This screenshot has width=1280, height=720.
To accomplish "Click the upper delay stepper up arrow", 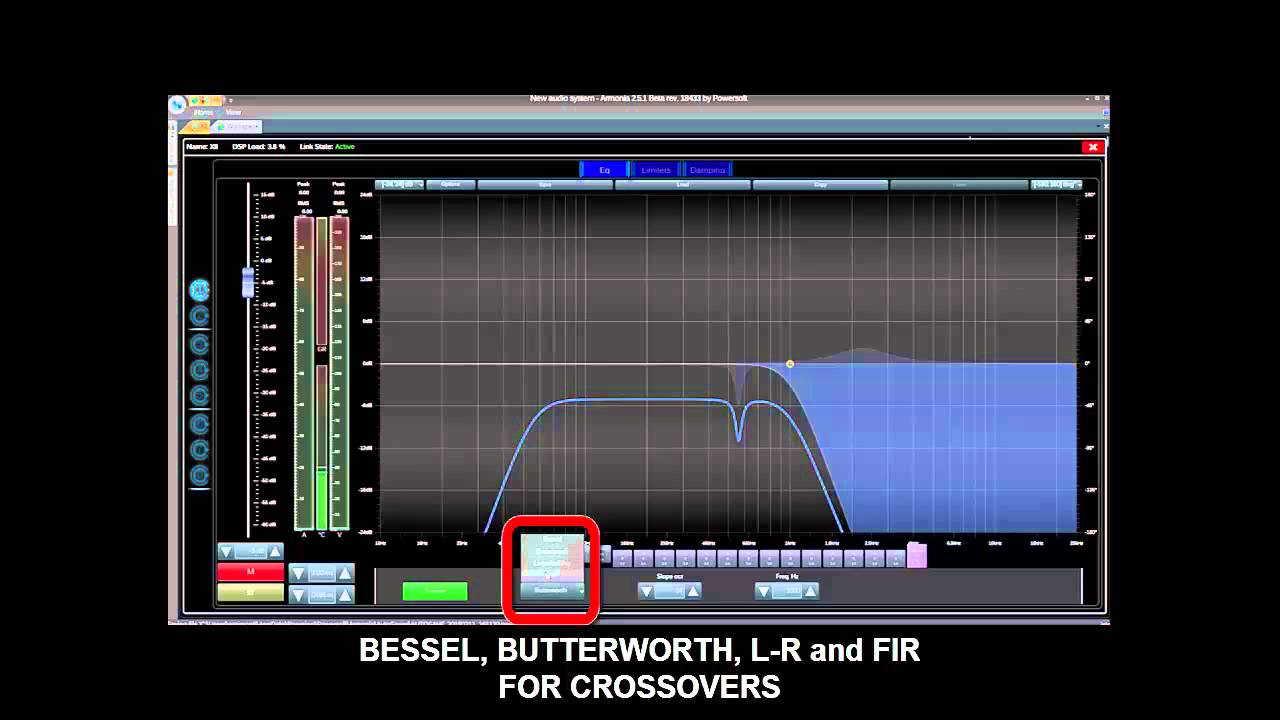I will point(345,573).
